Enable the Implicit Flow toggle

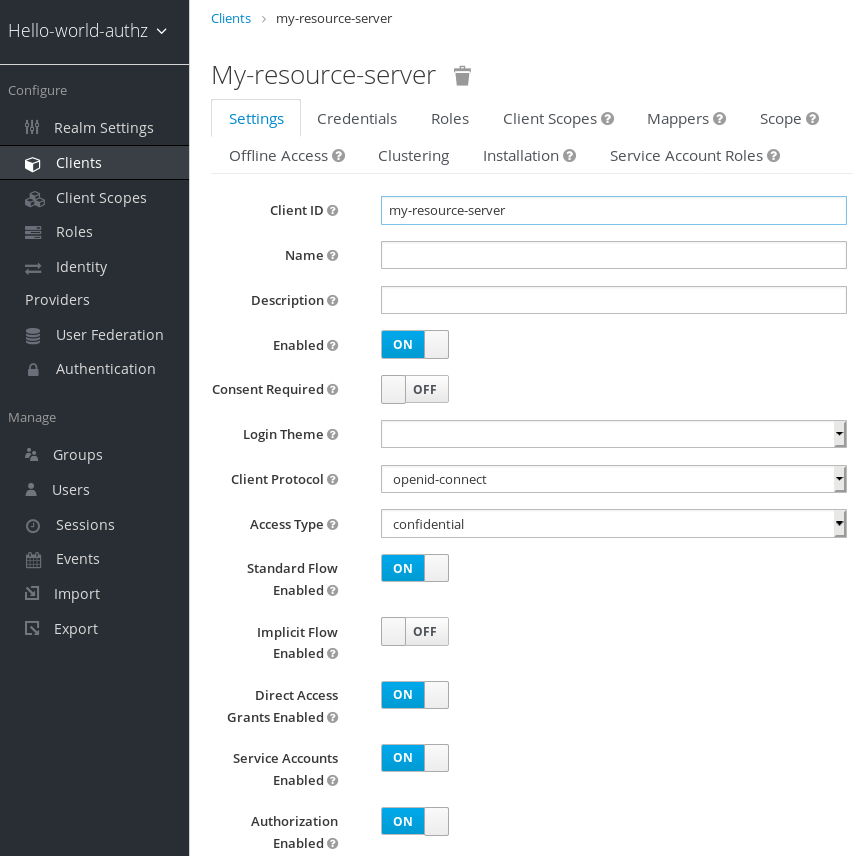(x=415, y=632)
